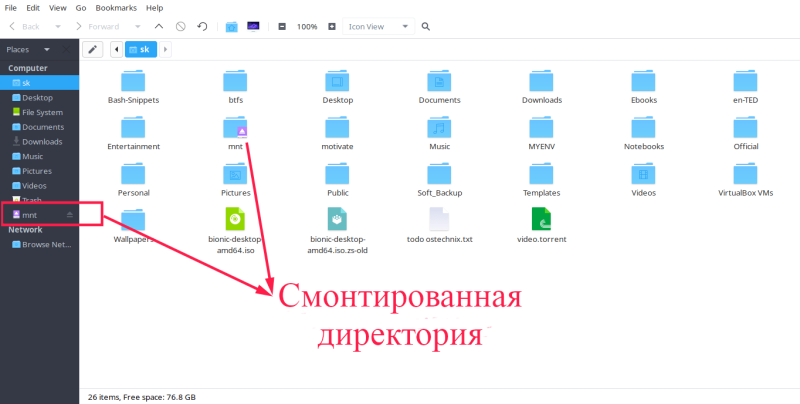The height and width of the screenshot is (404, 800).
Task: Click the zoom in plus icon
Action: tap(332, 26)
